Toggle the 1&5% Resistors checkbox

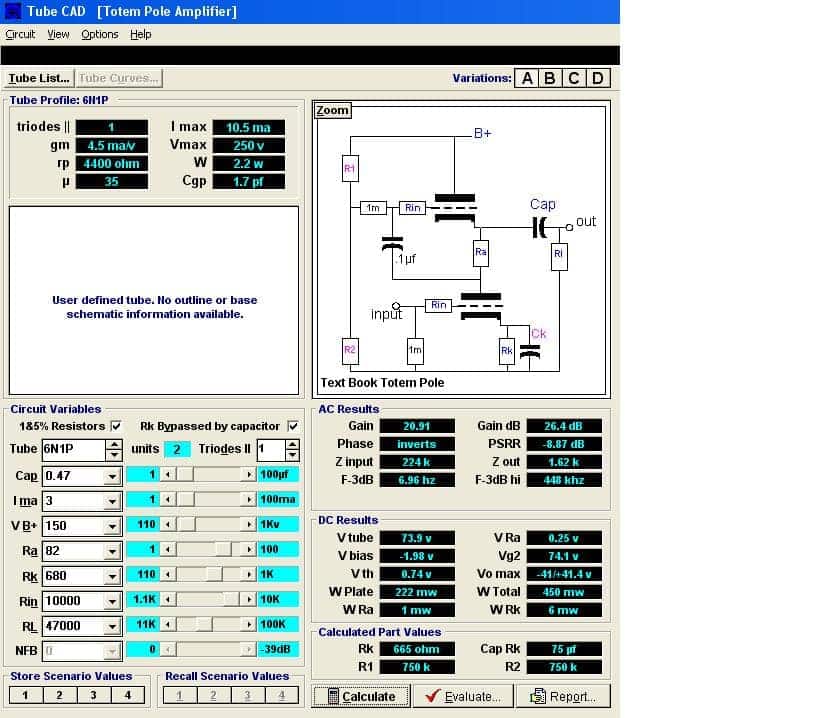(x=116, y=426)
